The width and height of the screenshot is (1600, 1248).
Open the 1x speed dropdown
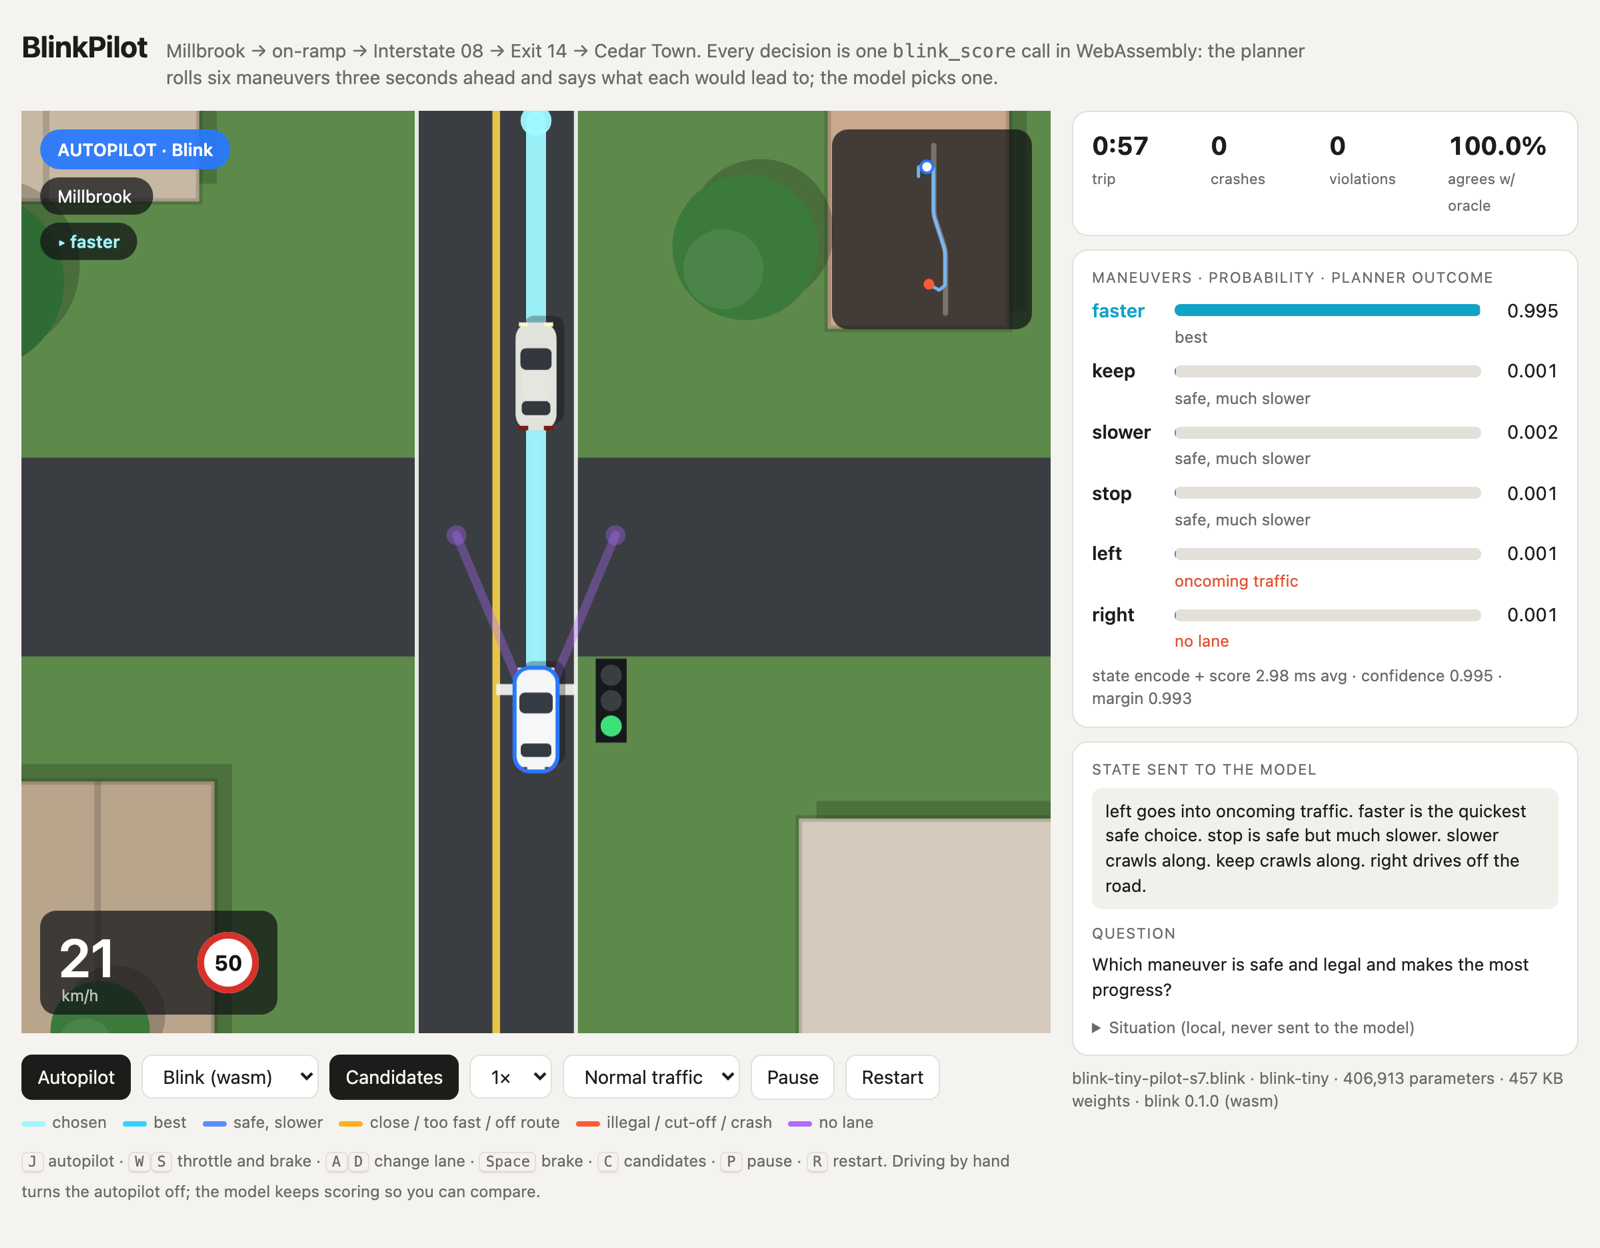point(511,1077)
